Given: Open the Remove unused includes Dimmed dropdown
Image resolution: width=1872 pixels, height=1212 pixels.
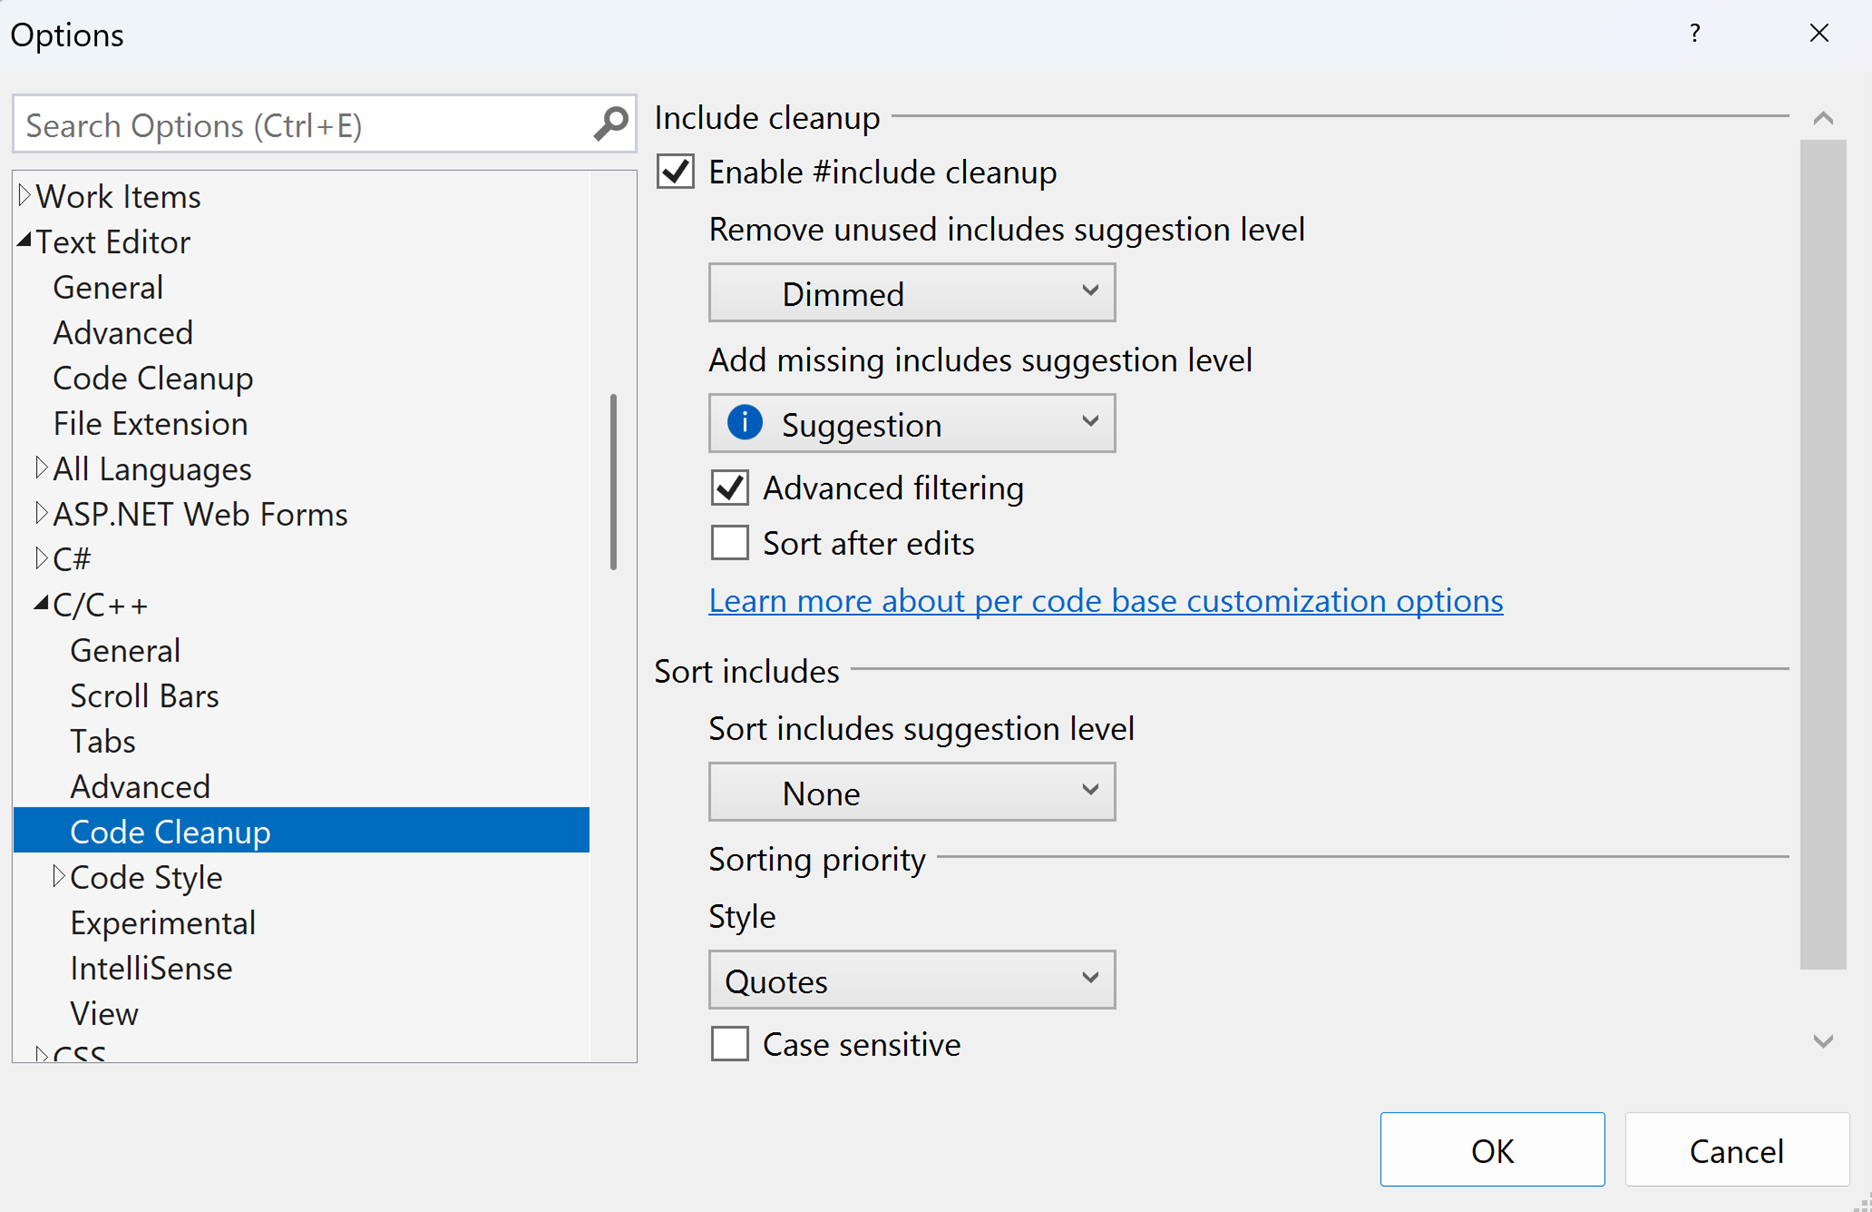Looking at the screenshot, I should (911, 293).
